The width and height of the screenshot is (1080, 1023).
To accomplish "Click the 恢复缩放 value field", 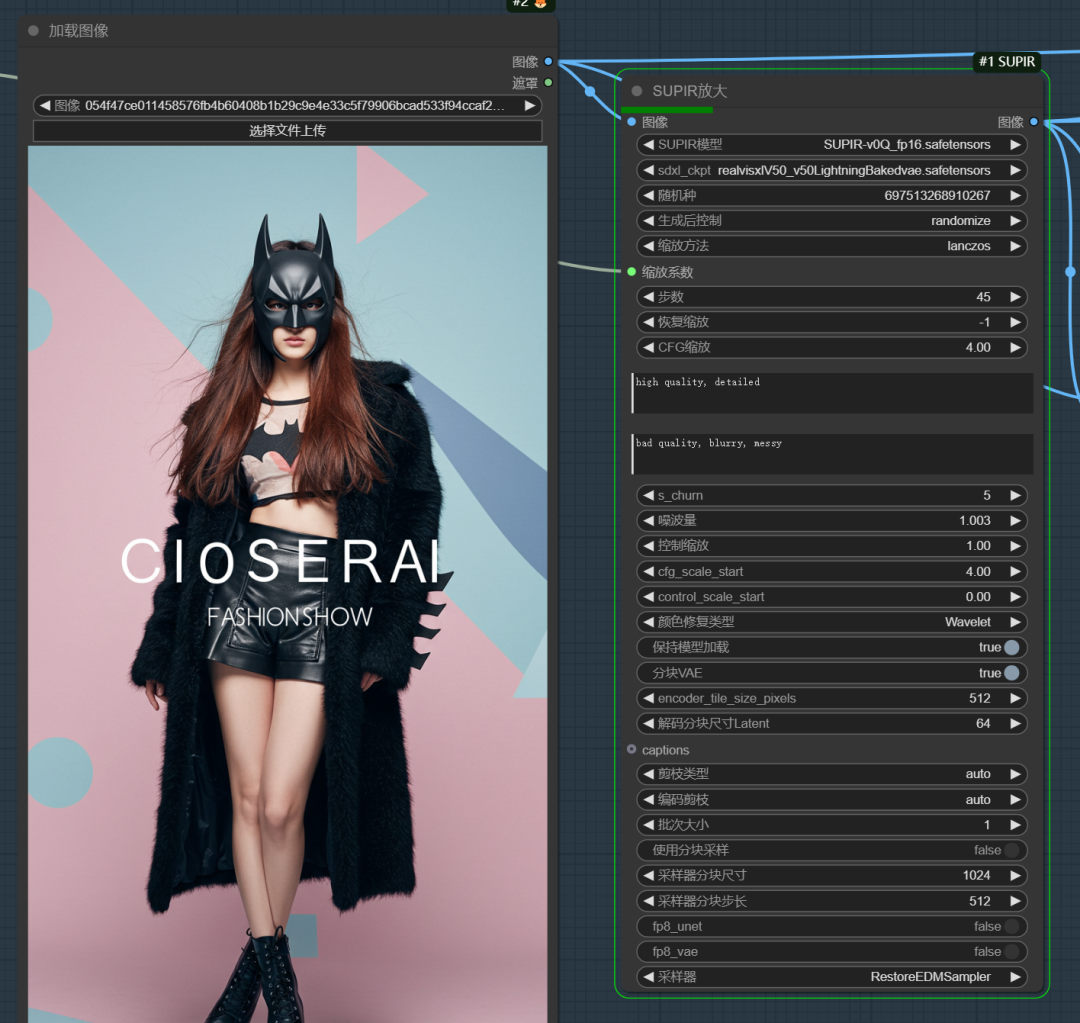I will coord(832,322).
